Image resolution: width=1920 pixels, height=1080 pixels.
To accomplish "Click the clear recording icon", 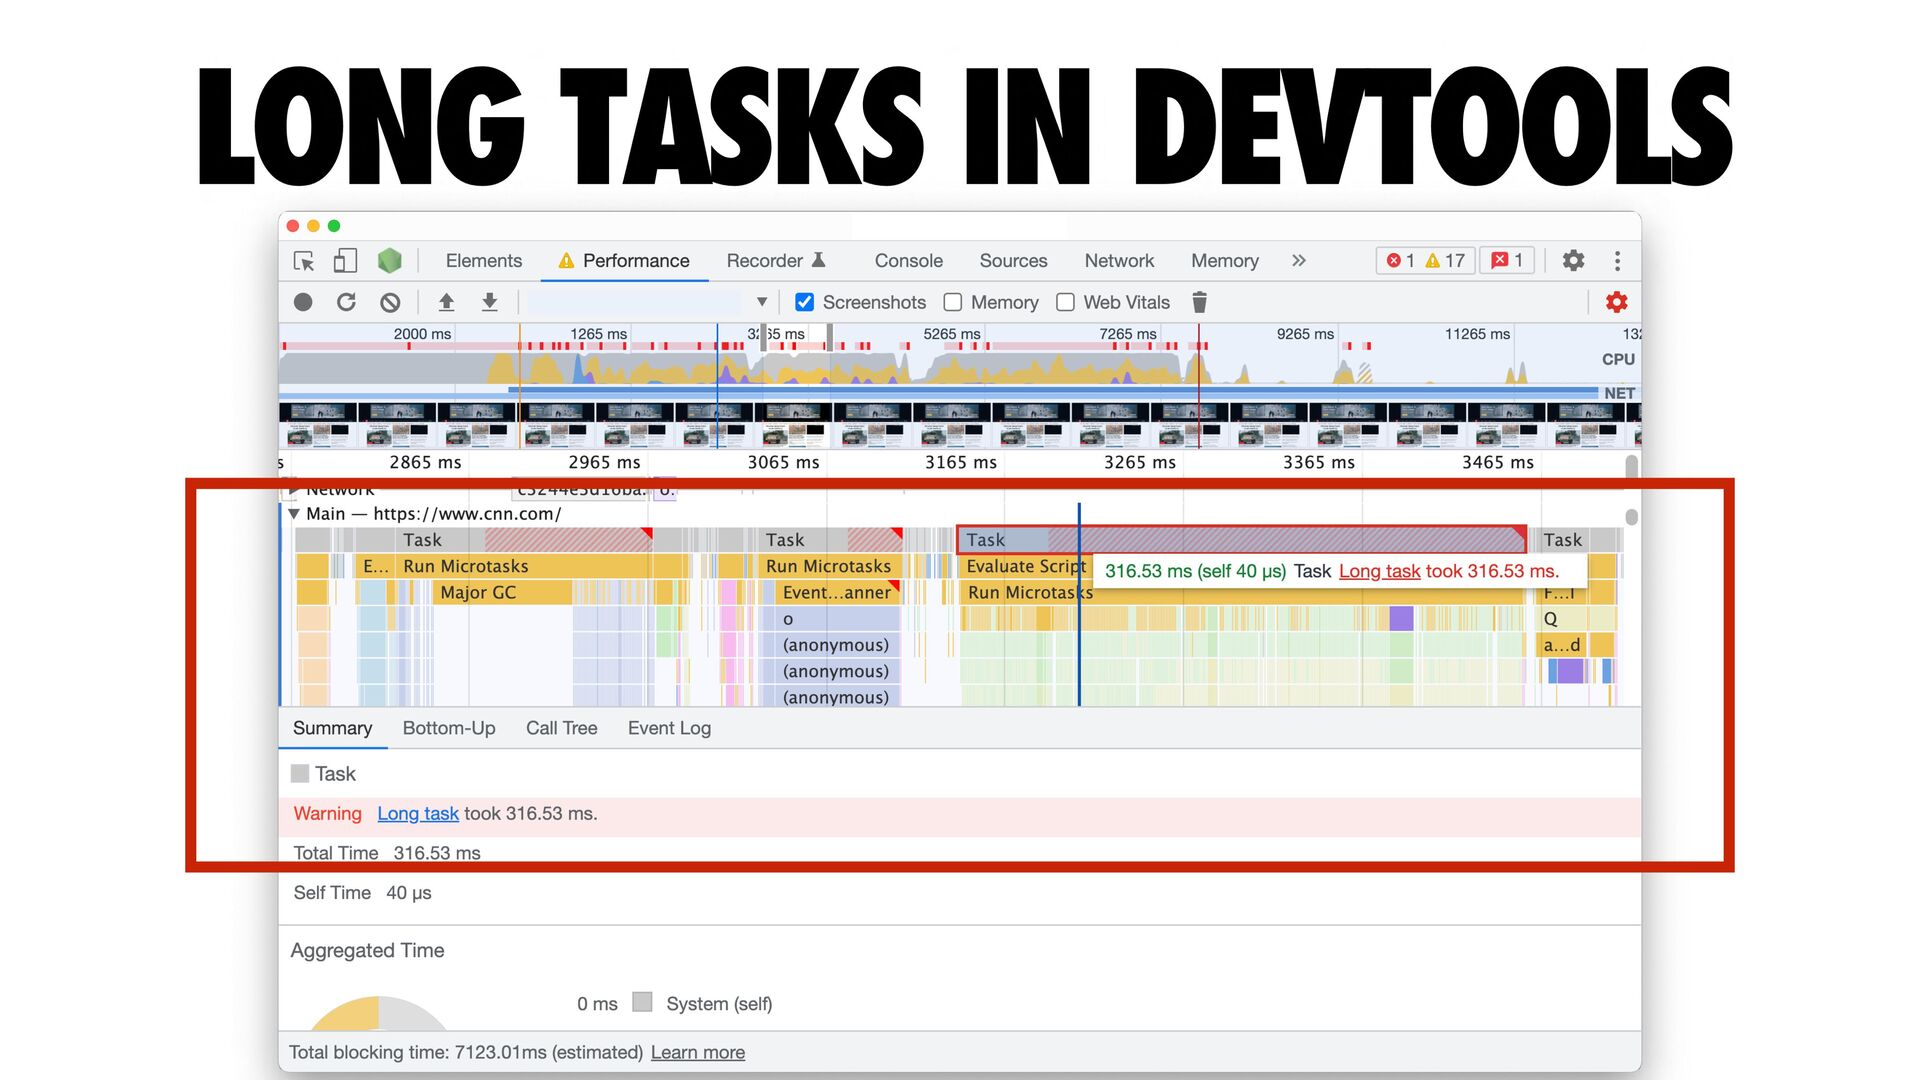I will tap(390, 302).
